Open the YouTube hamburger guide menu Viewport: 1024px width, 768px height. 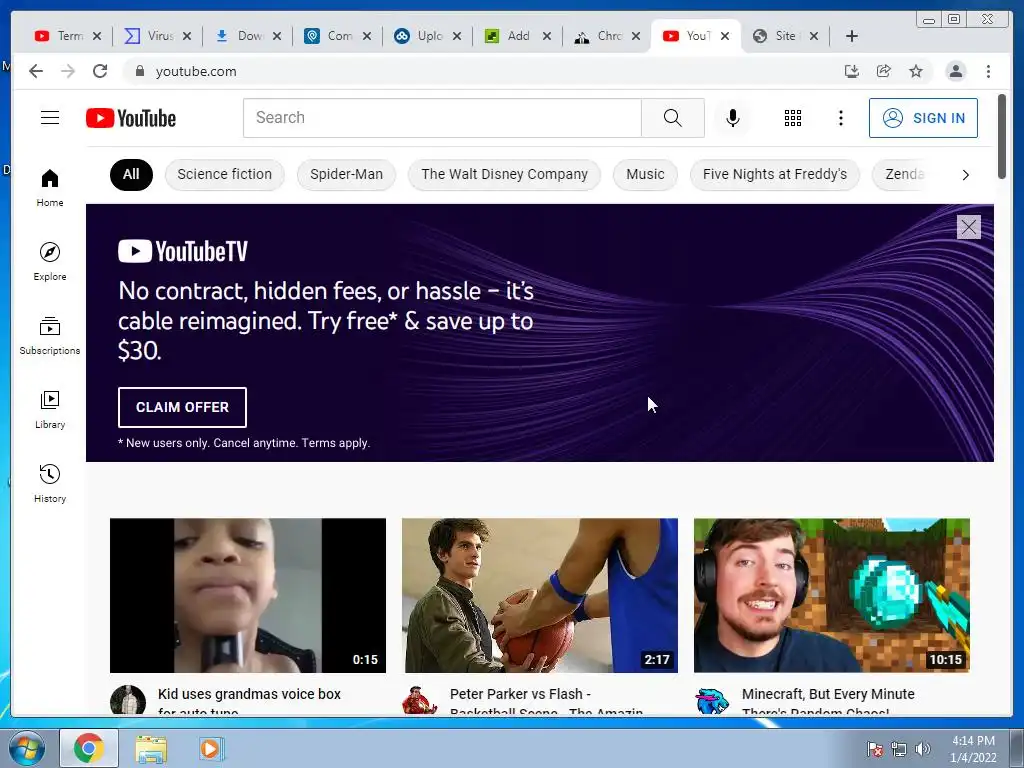pos(50,118)
